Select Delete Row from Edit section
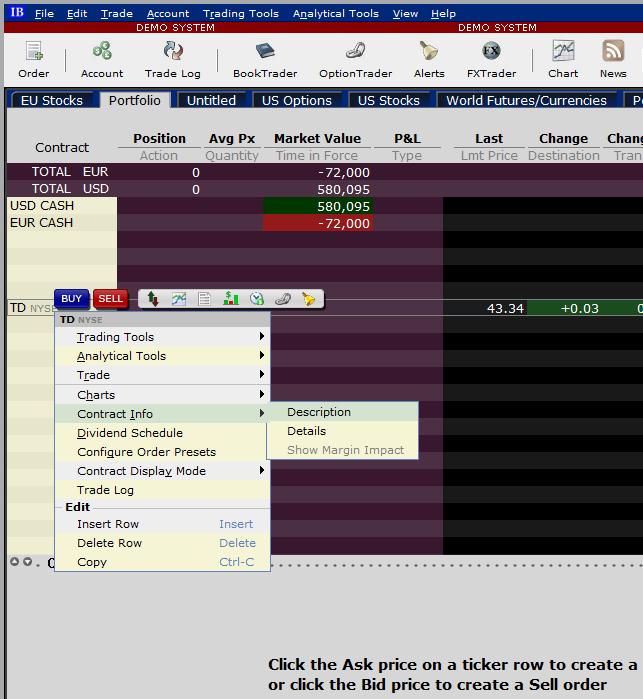 162,543
